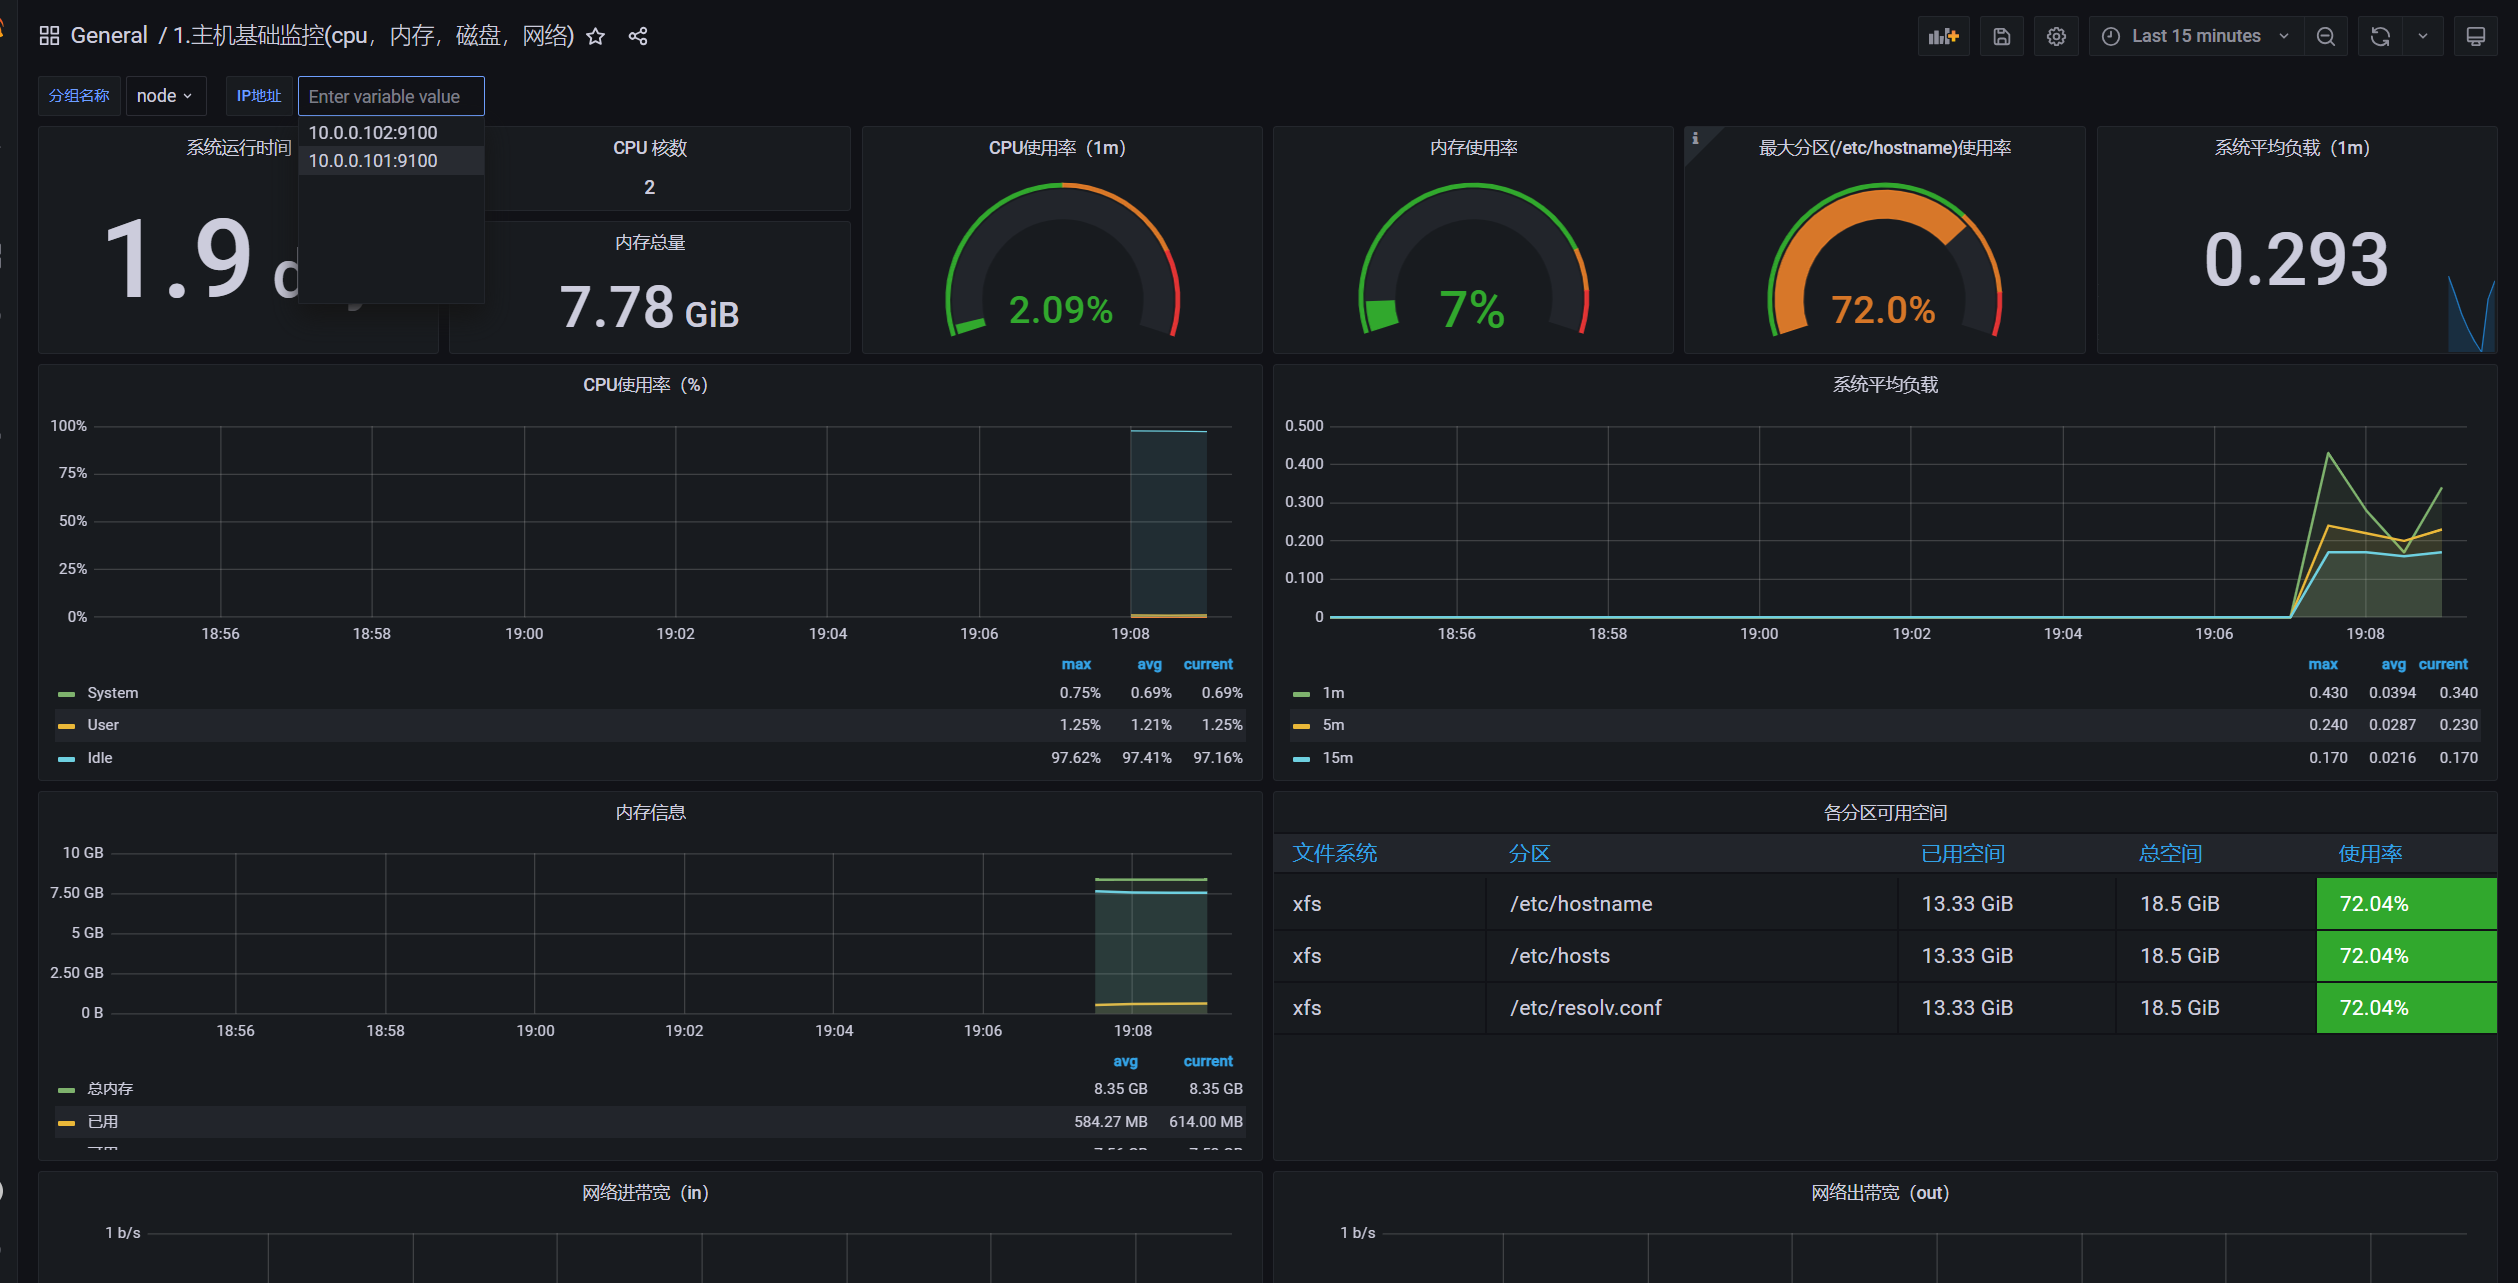This screenshot has width=2518, height=1283.
Task: Toggle the 总内存 series in memory legend
Action: click(110, 1089)
